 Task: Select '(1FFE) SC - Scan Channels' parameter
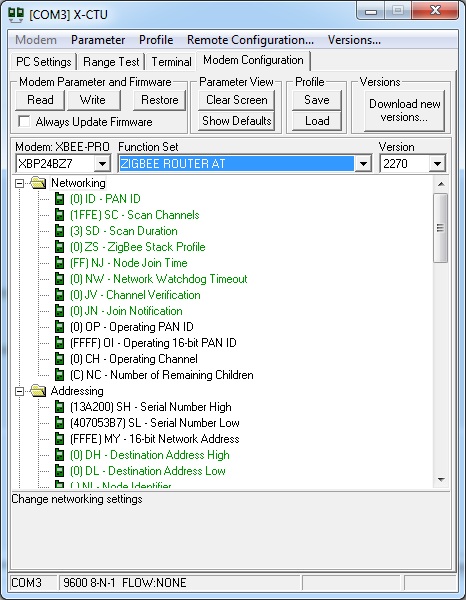click(135, 215)
